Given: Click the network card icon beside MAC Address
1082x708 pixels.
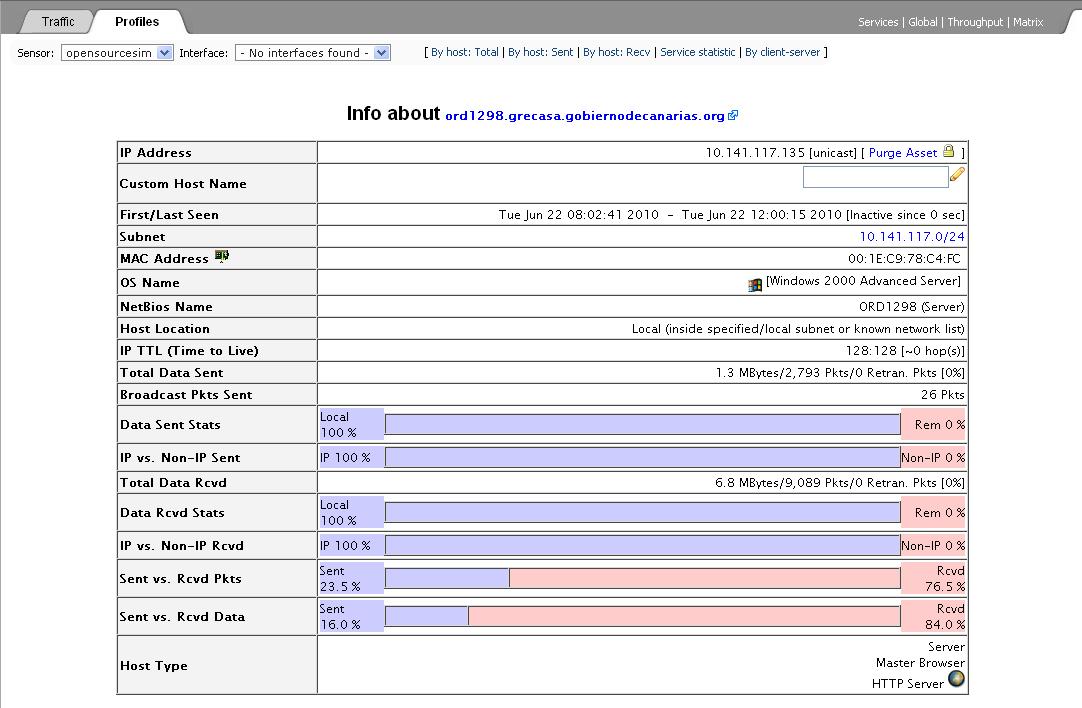Looking at the screenshot, I should [x=222, y=257].
